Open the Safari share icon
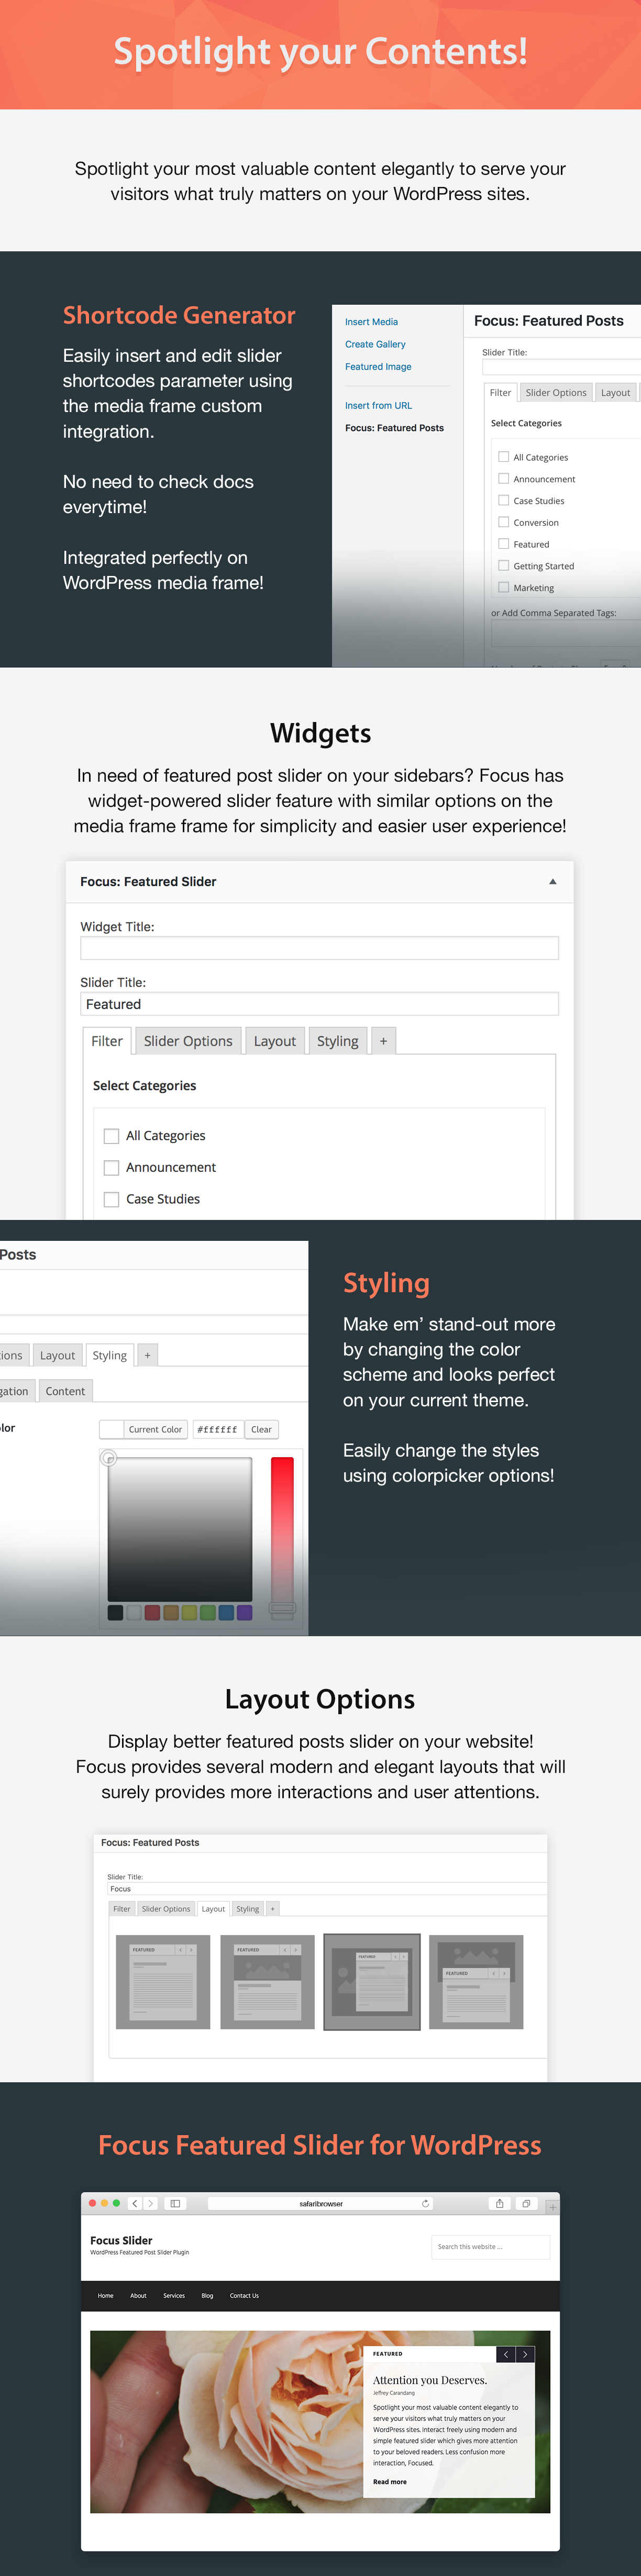This screenshot has width=641, height=2576. pos(499,2203)
